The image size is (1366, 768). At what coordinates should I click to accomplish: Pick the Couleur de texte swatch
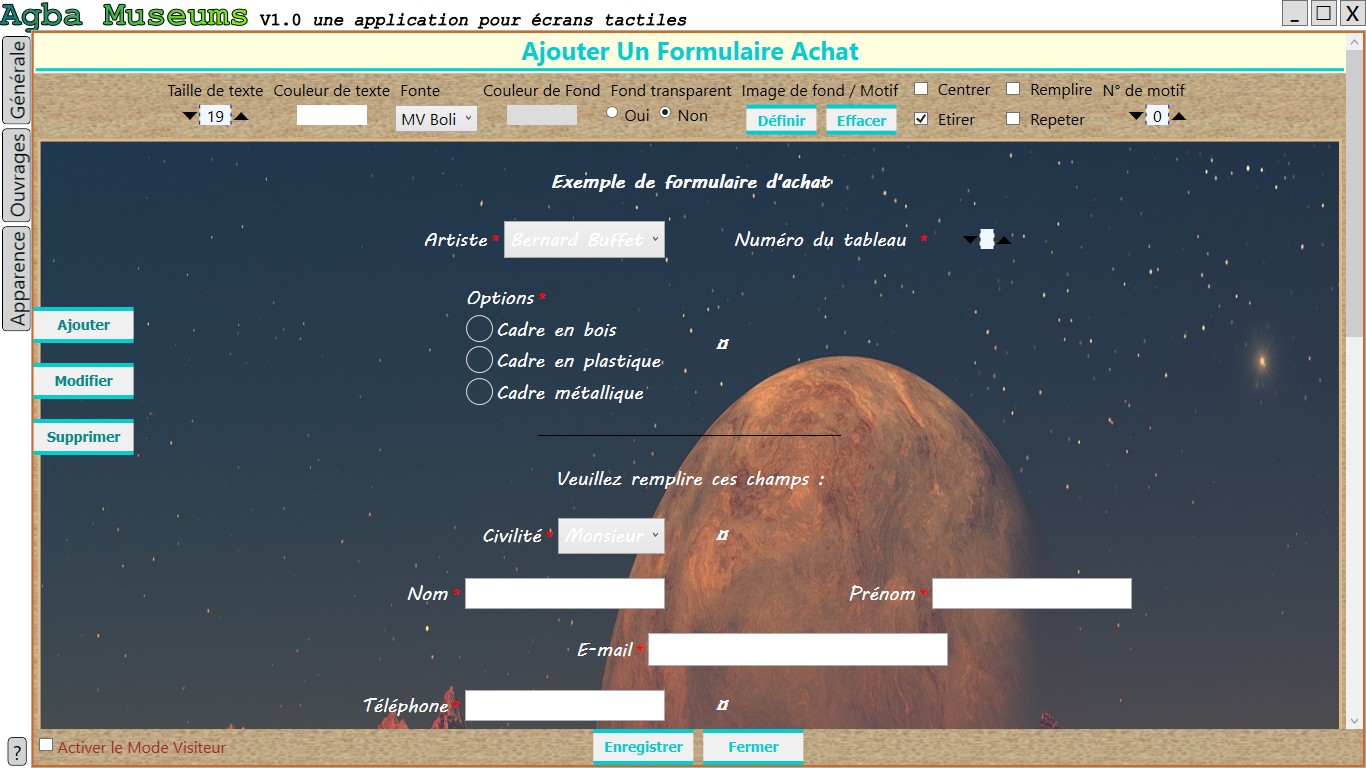pyautogui.click(x=332, y=115)
